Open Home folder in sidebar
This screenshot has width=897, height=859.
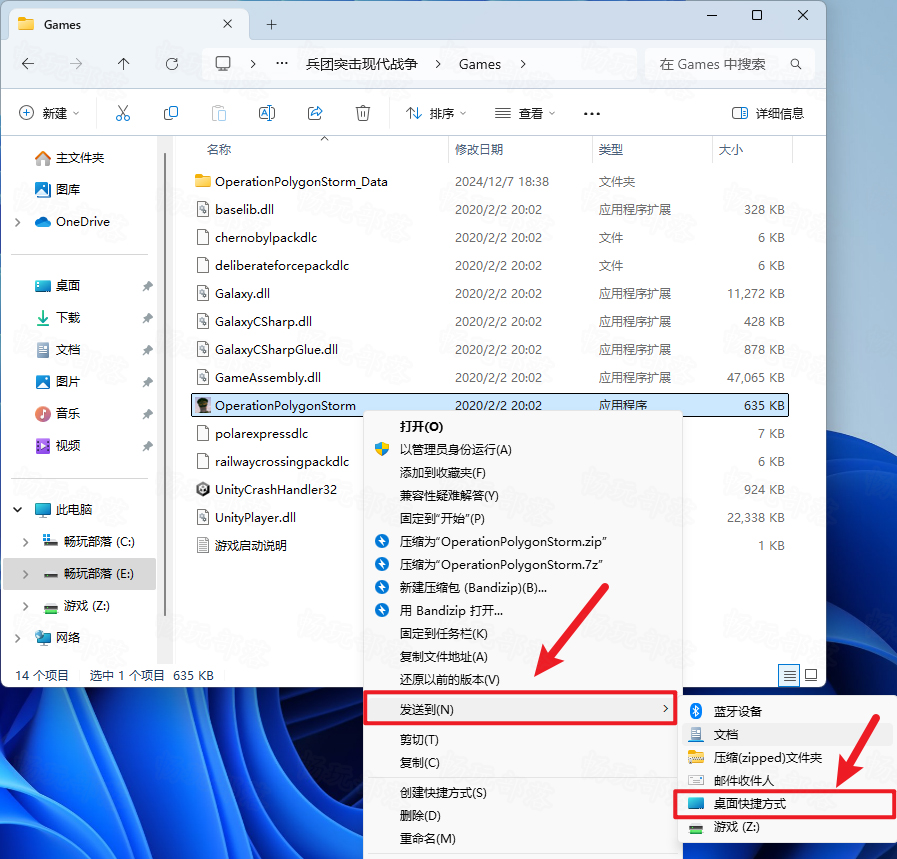tap(69, 158)
